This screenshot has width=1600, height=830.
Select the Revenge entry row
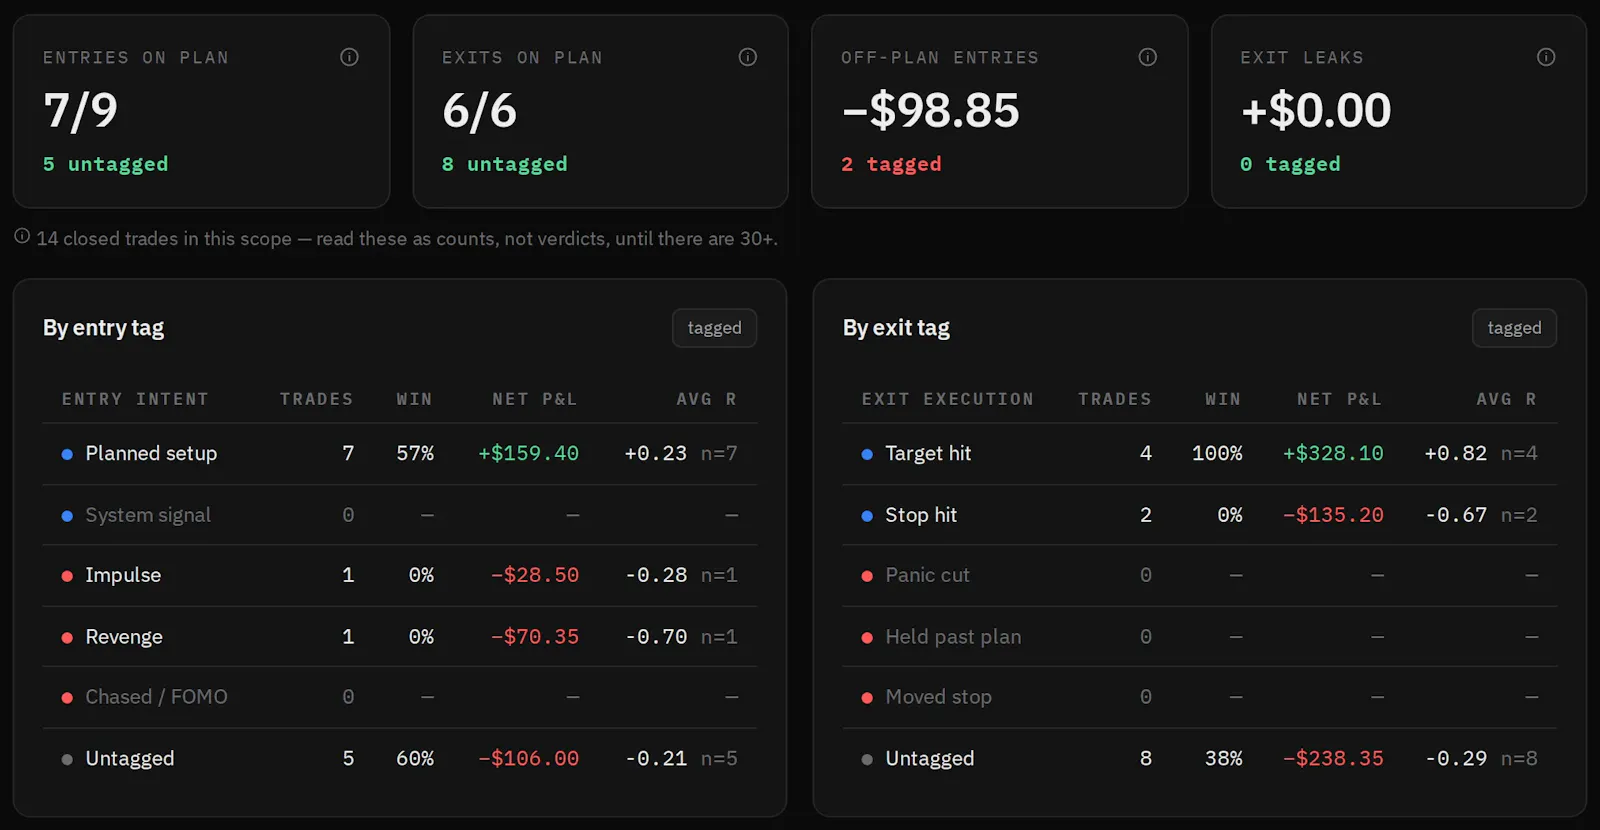pos(400,637)
